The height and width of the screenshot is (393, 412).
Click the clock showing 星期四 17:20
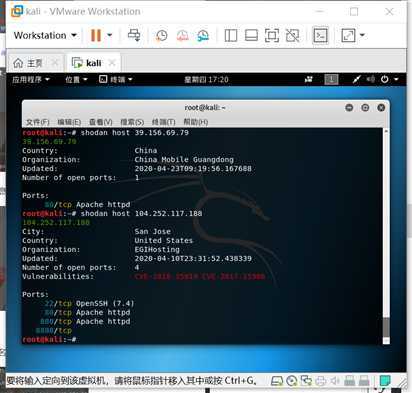pyautogui.click(x=206, y=79)
